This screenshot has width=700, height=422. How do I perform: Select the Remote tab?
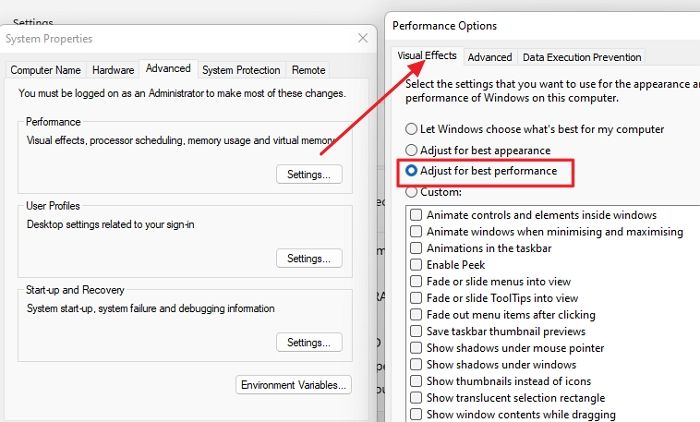tap(308, 70)
